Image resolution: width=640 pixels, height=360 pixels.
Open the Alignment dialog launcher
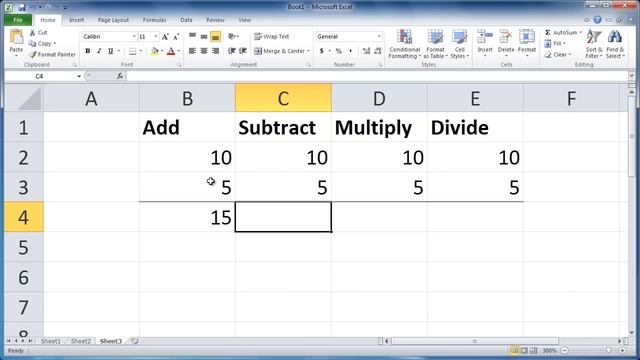point(309,65)
